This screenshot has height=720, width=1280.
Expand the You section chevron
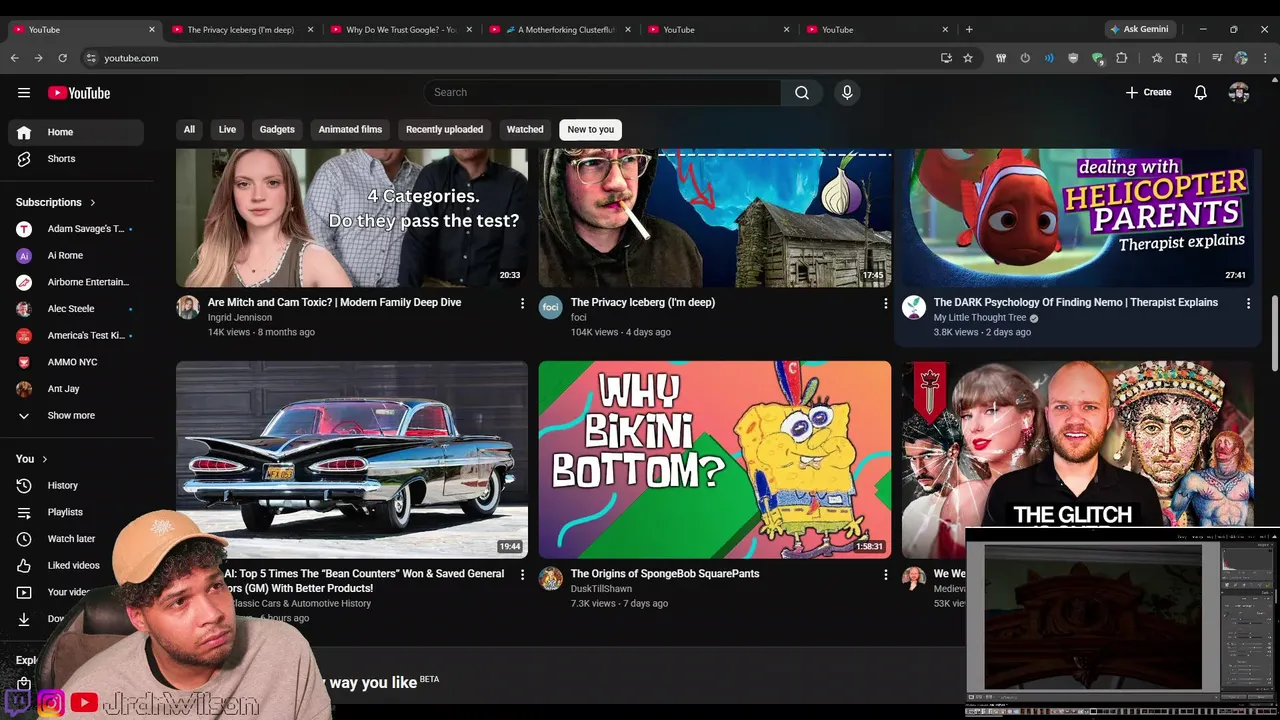coord(44,459)
